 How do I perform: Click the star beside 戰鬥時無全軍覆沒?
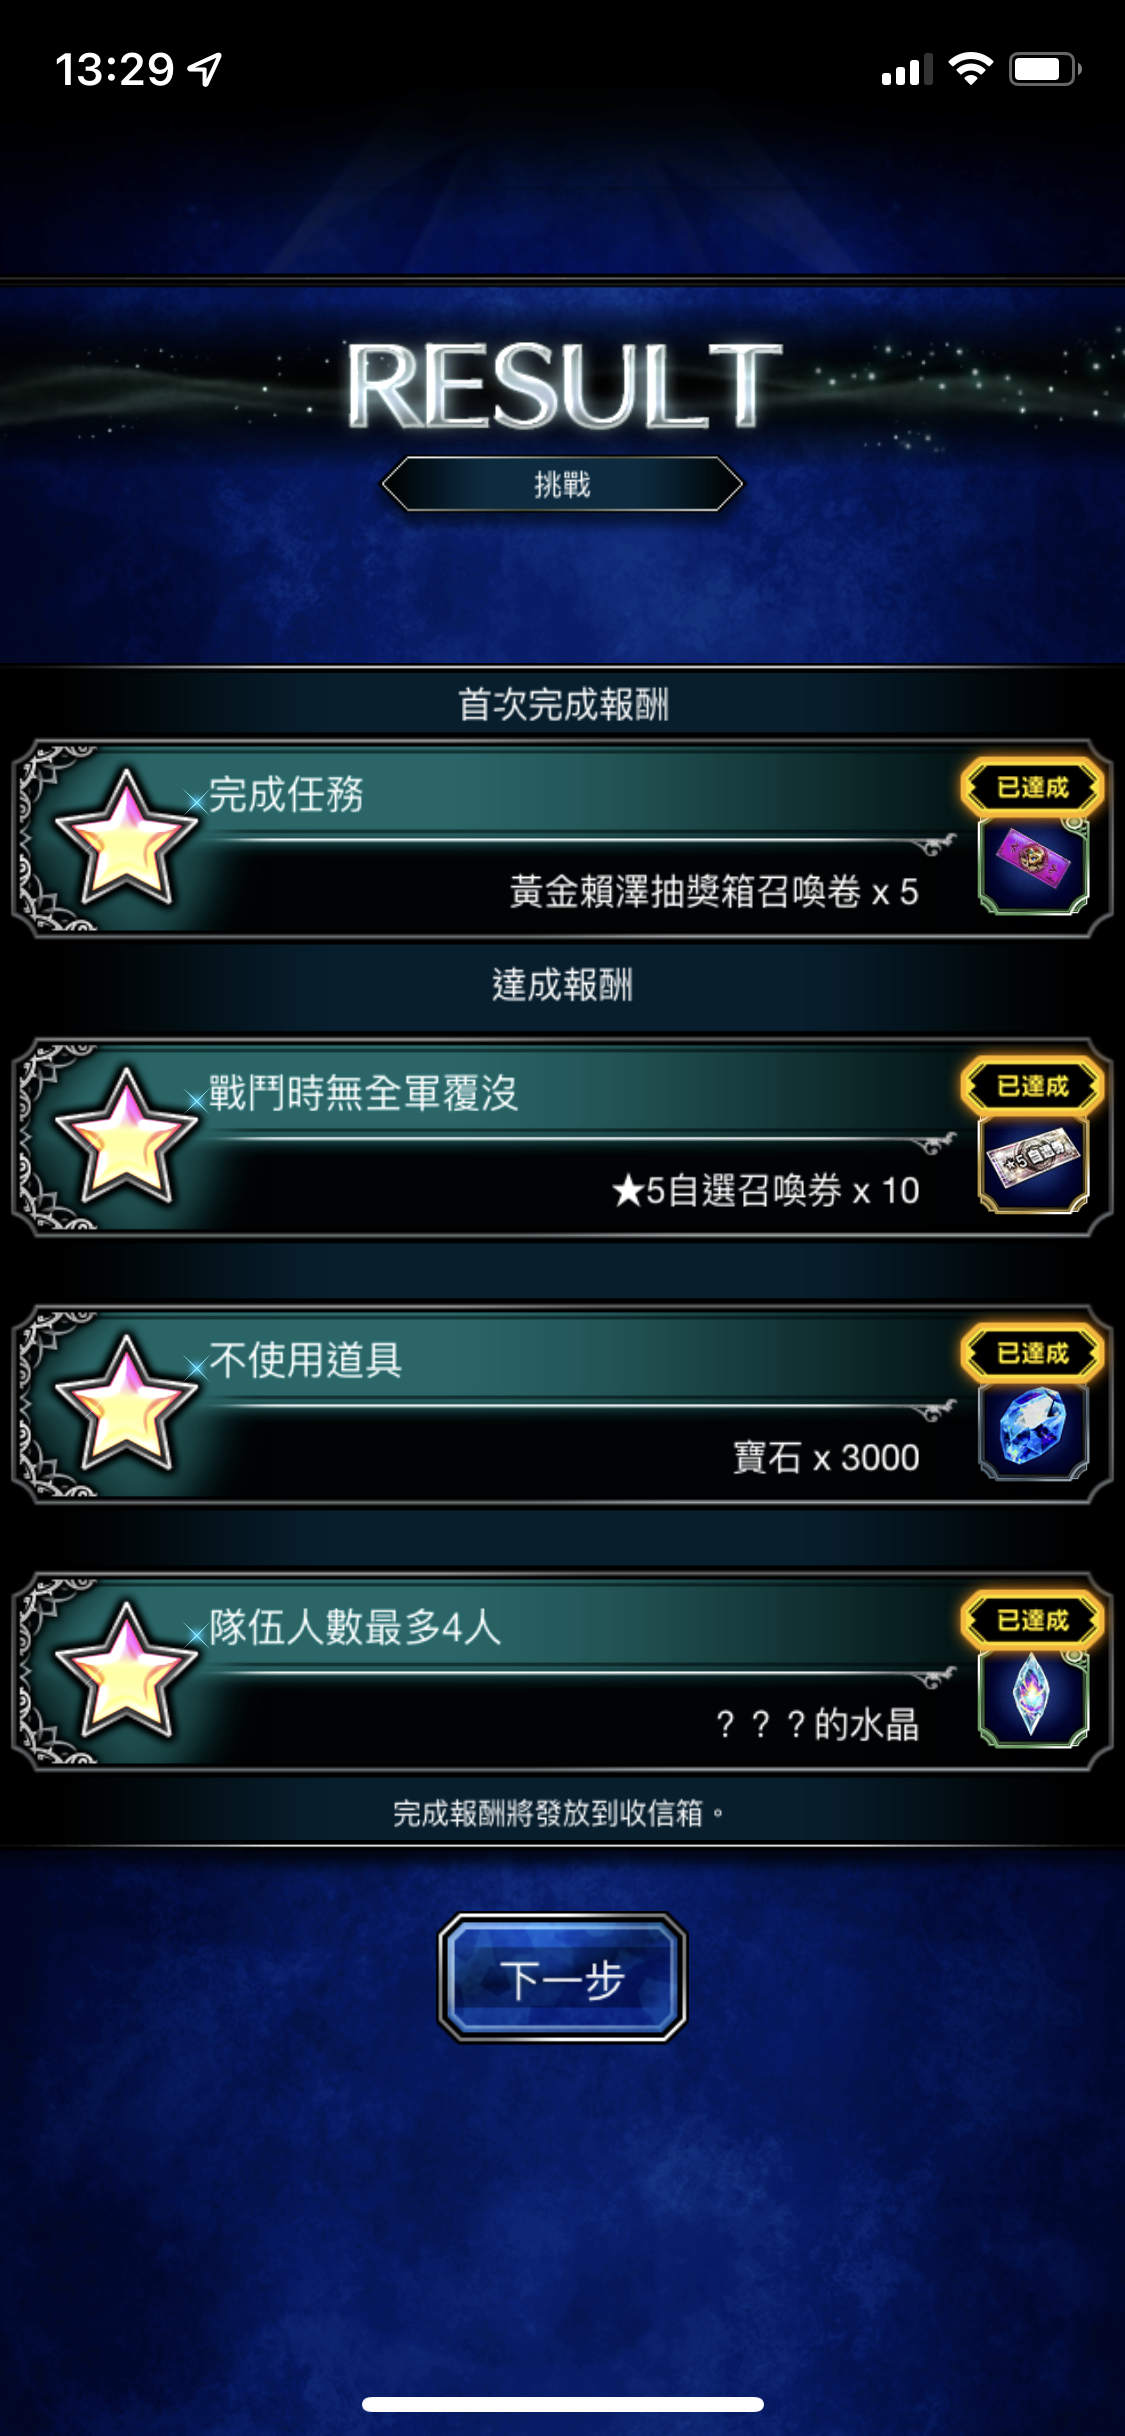pos(126,1137)
